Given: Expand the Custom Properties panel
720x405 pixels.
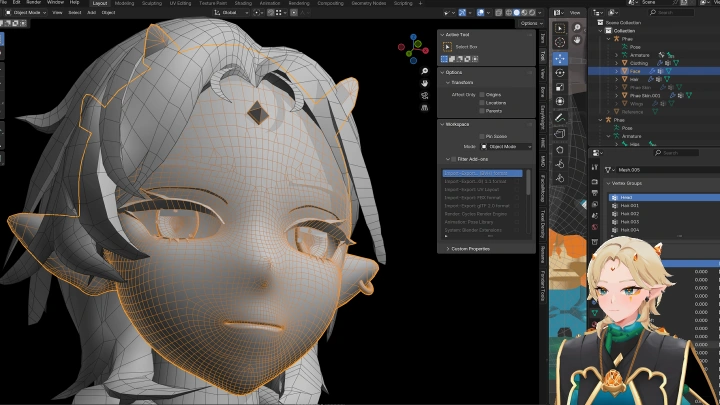Looking at the screenshot, I should [448, 249].
